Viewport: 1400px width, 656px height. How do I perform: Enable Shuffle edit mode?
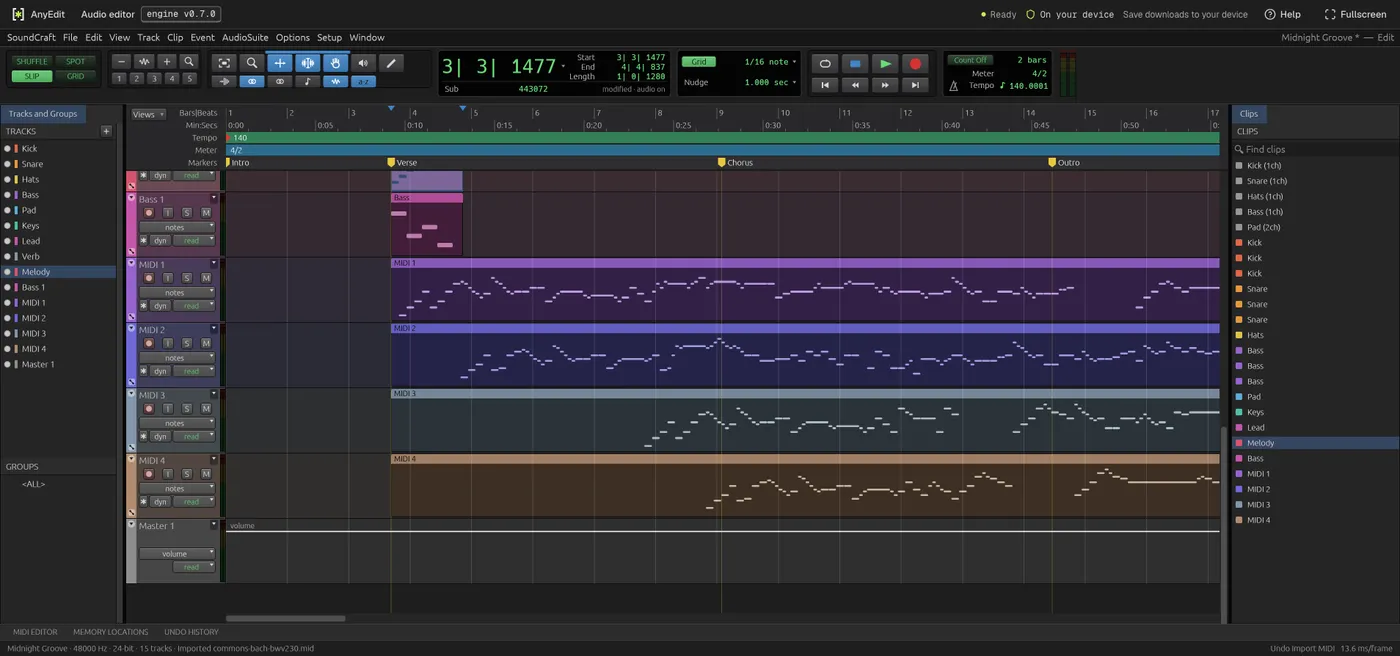[x=32, y=62]
